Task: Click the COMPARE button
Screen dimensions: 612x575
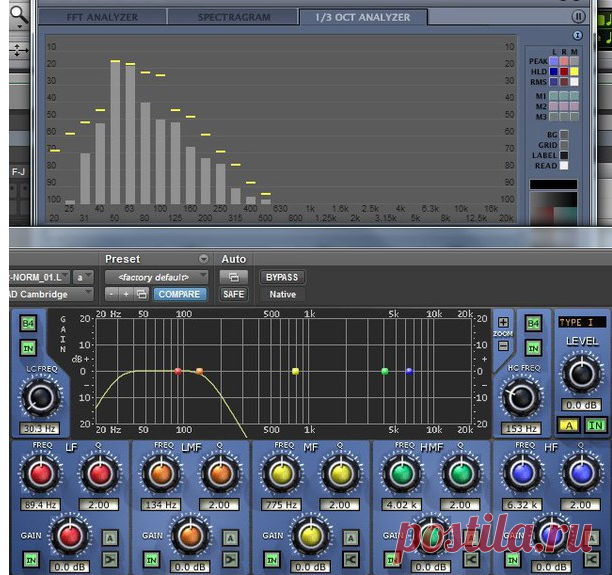Action: pyautogui.click(x=179, y=294)
